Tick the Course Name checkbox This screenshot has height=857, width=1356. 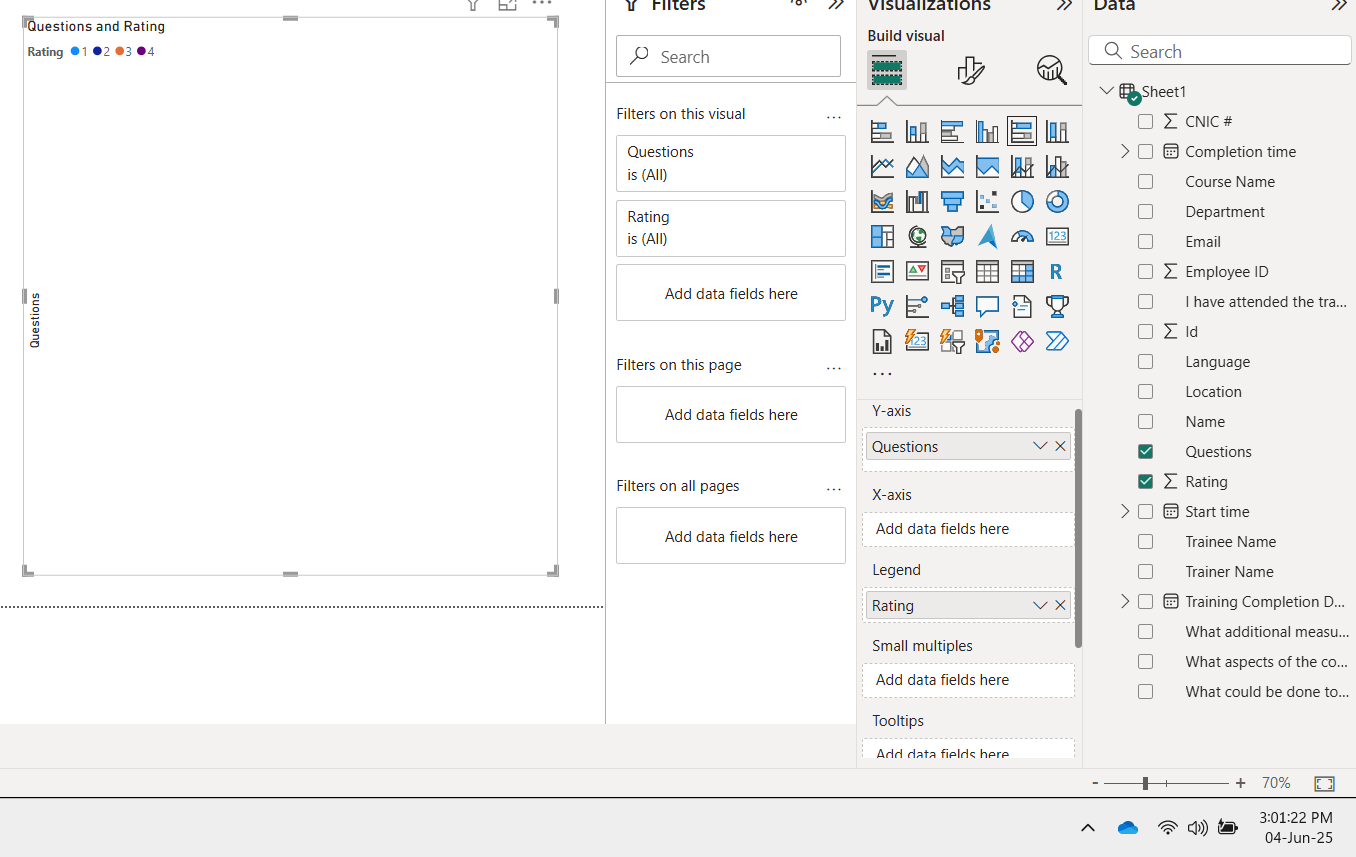1146,182
